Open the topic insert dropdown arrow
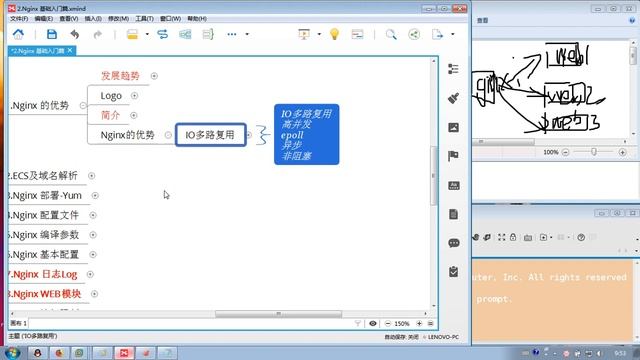Viewport: 640px width, 360px height. tap(147, 34)
